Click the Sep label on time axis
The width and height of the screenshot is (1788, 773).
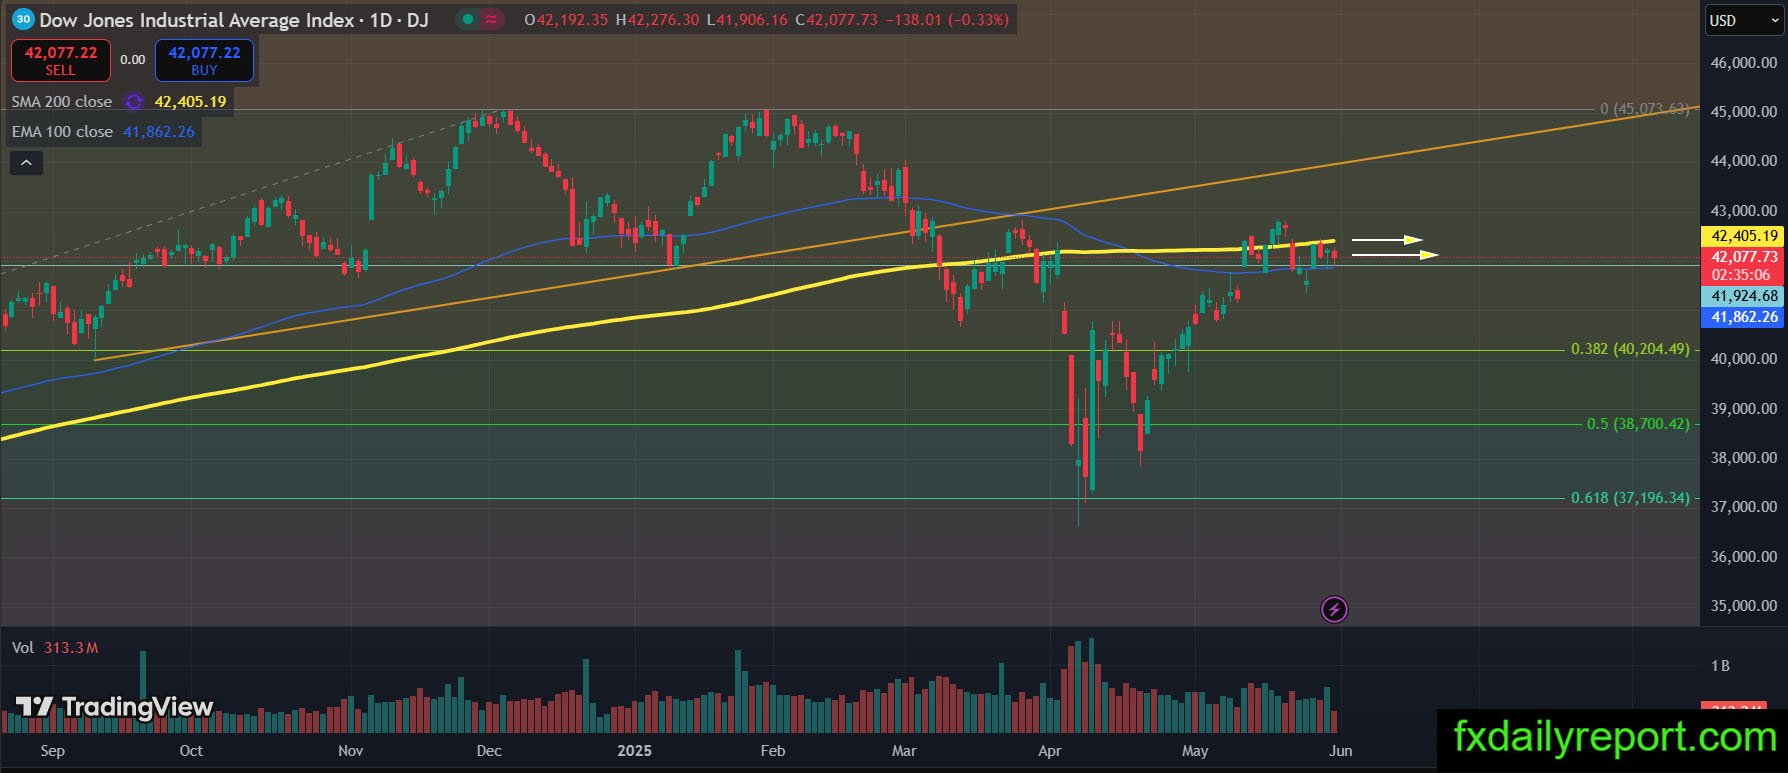click(x=52, y=751)
